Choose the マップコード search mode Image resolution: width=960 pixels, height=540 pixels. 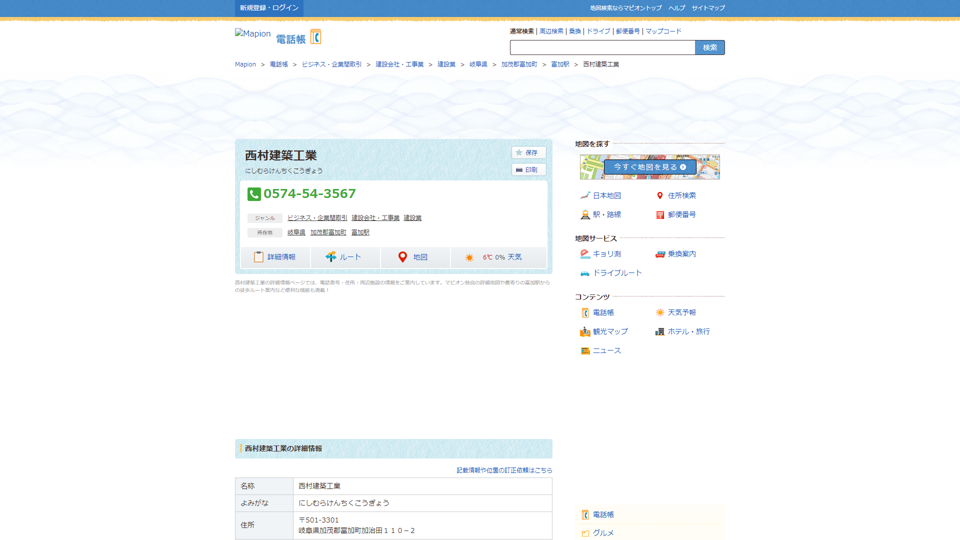[x=663, y=31]
